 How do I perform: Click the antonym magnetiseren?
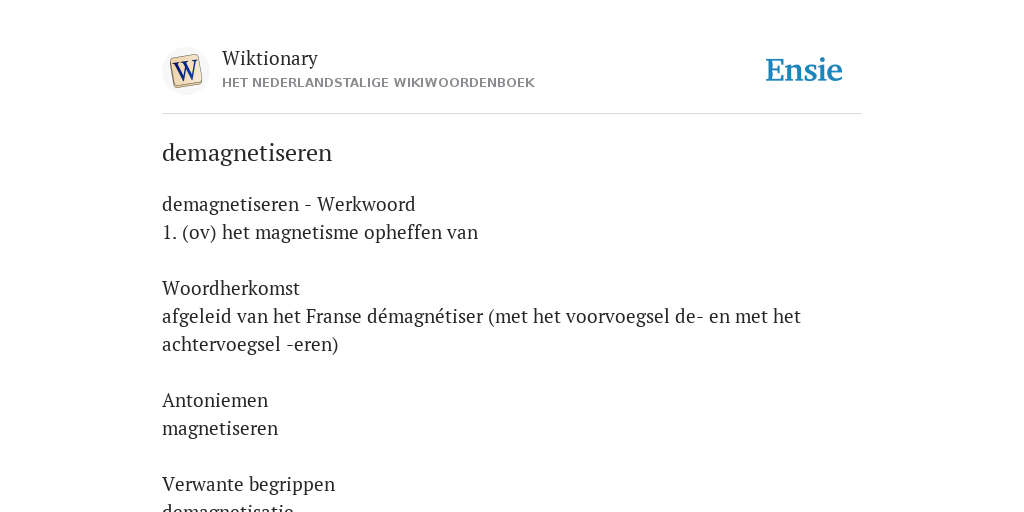[220, 428]
